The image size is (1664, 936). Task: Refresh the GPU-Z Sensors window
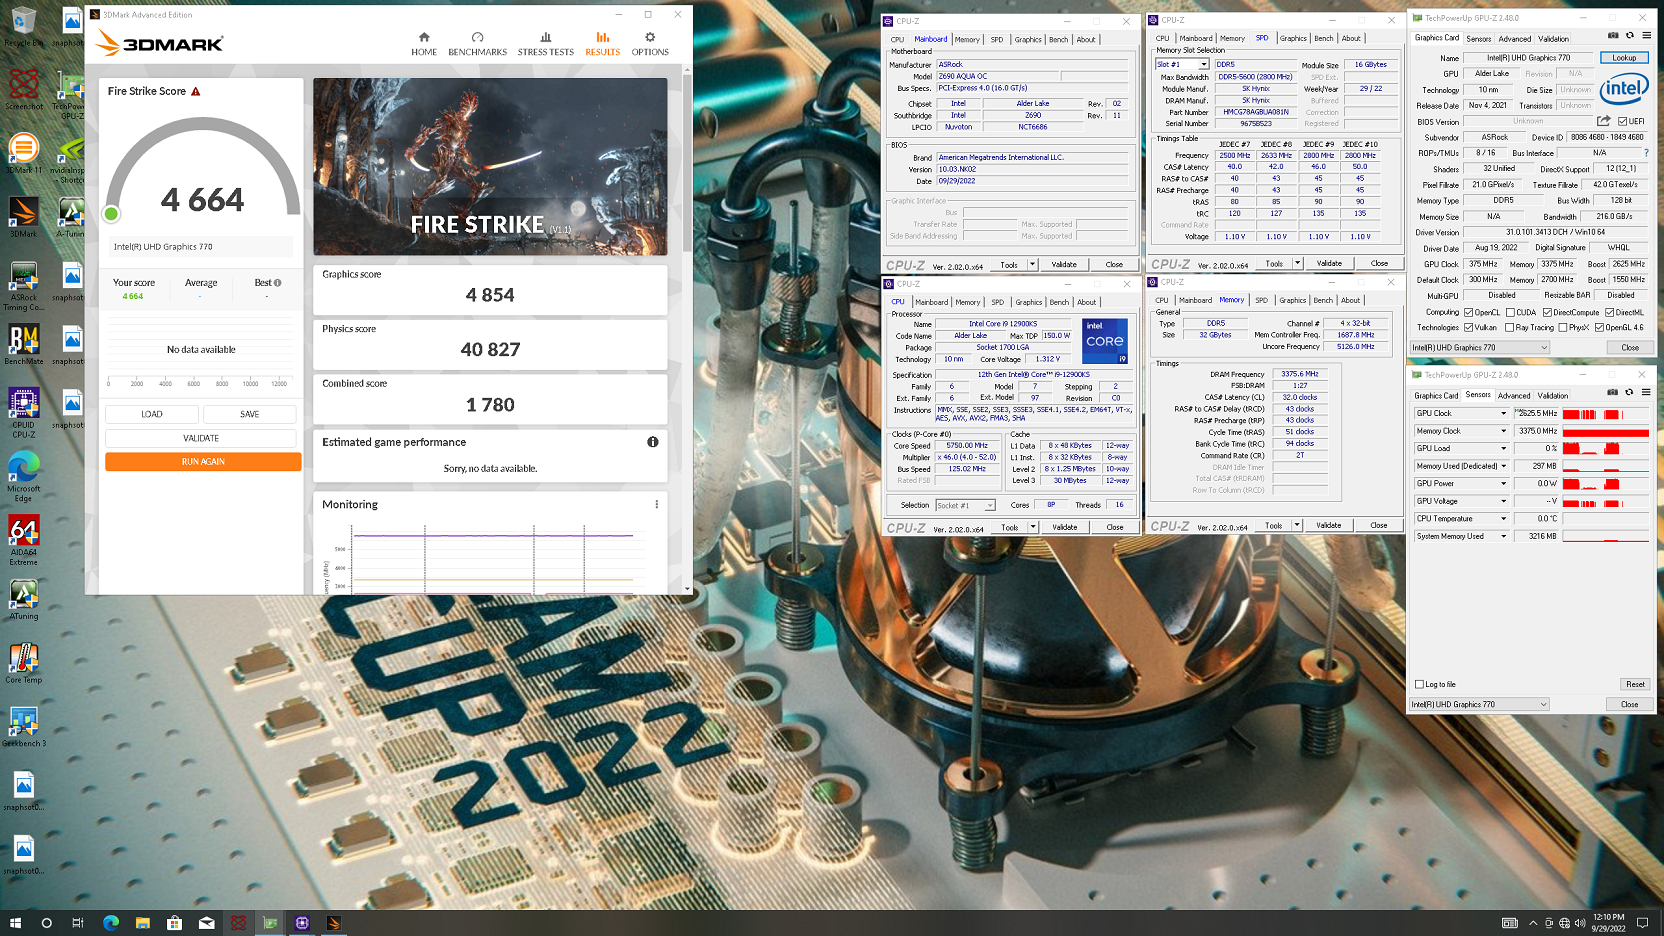click(1629, 392)
